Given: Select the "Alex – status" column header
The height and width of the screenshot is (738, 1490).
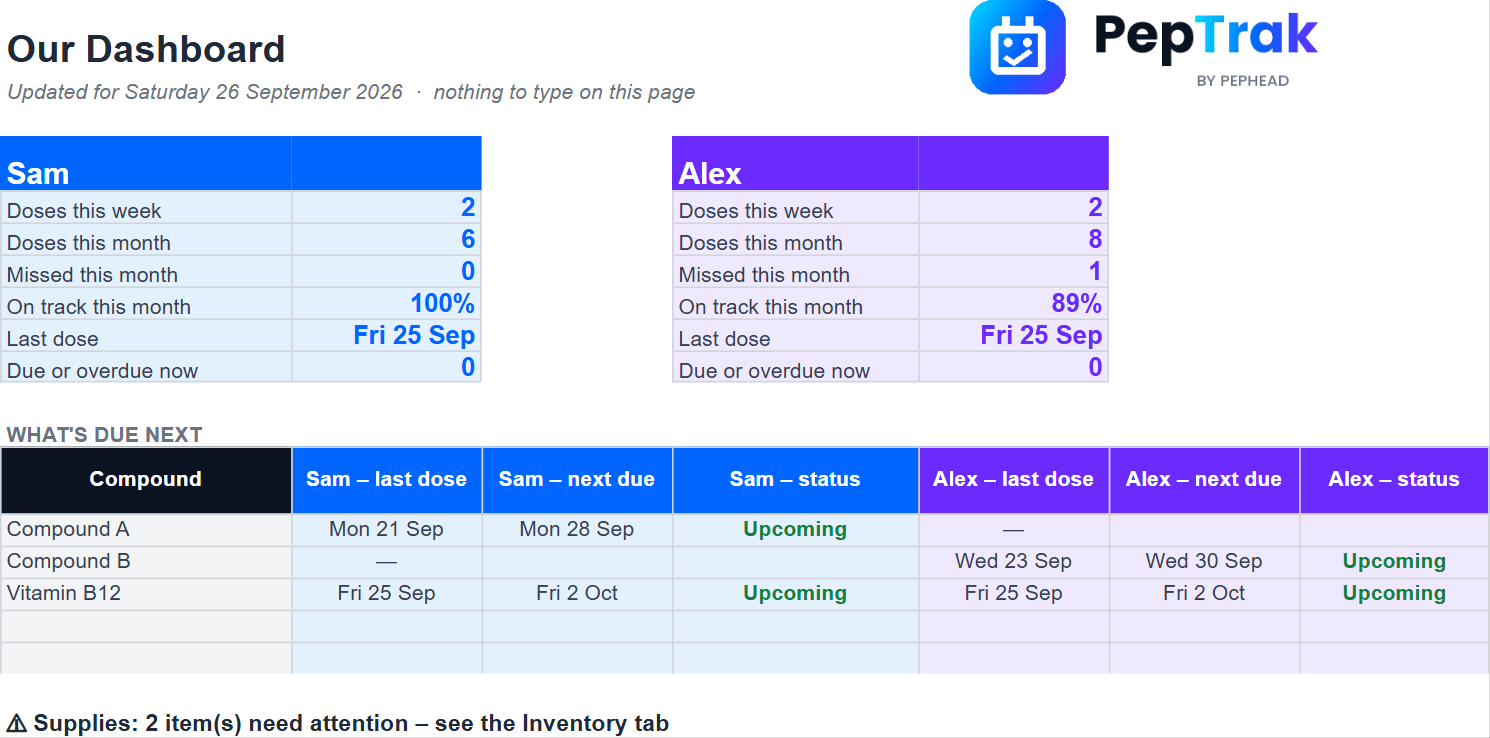Looking at the screenshot, I should (1394, 480).
